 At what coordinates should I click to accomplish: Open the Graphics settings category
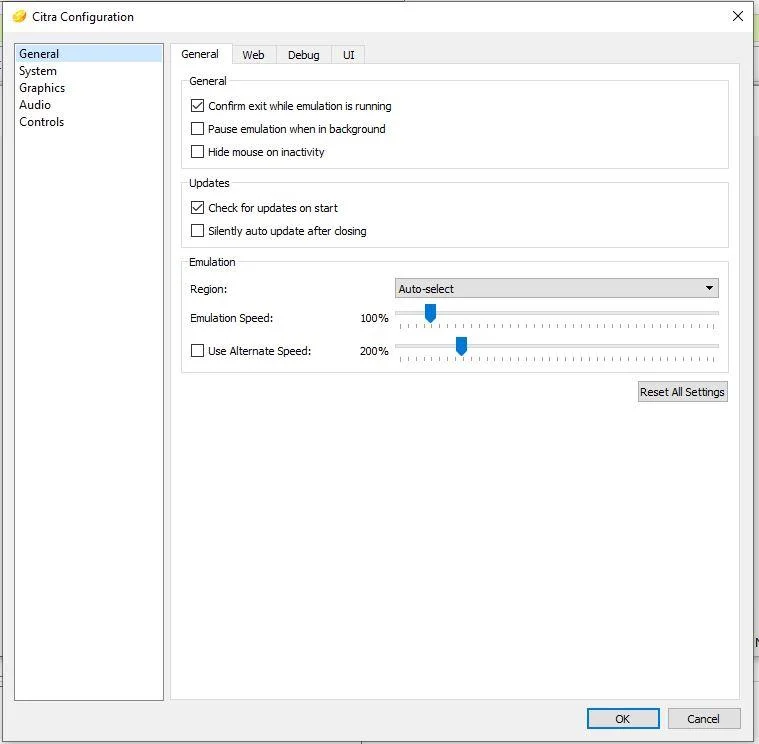89,88
